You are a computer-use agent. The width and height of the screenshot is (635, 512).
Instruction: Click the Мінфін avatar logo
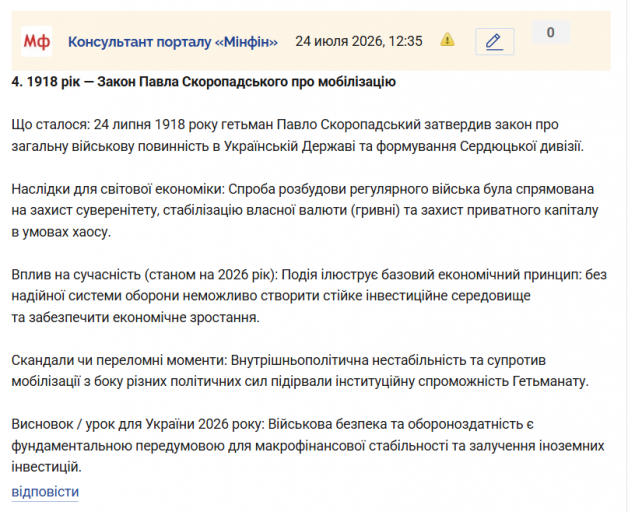tap(36, 41)
